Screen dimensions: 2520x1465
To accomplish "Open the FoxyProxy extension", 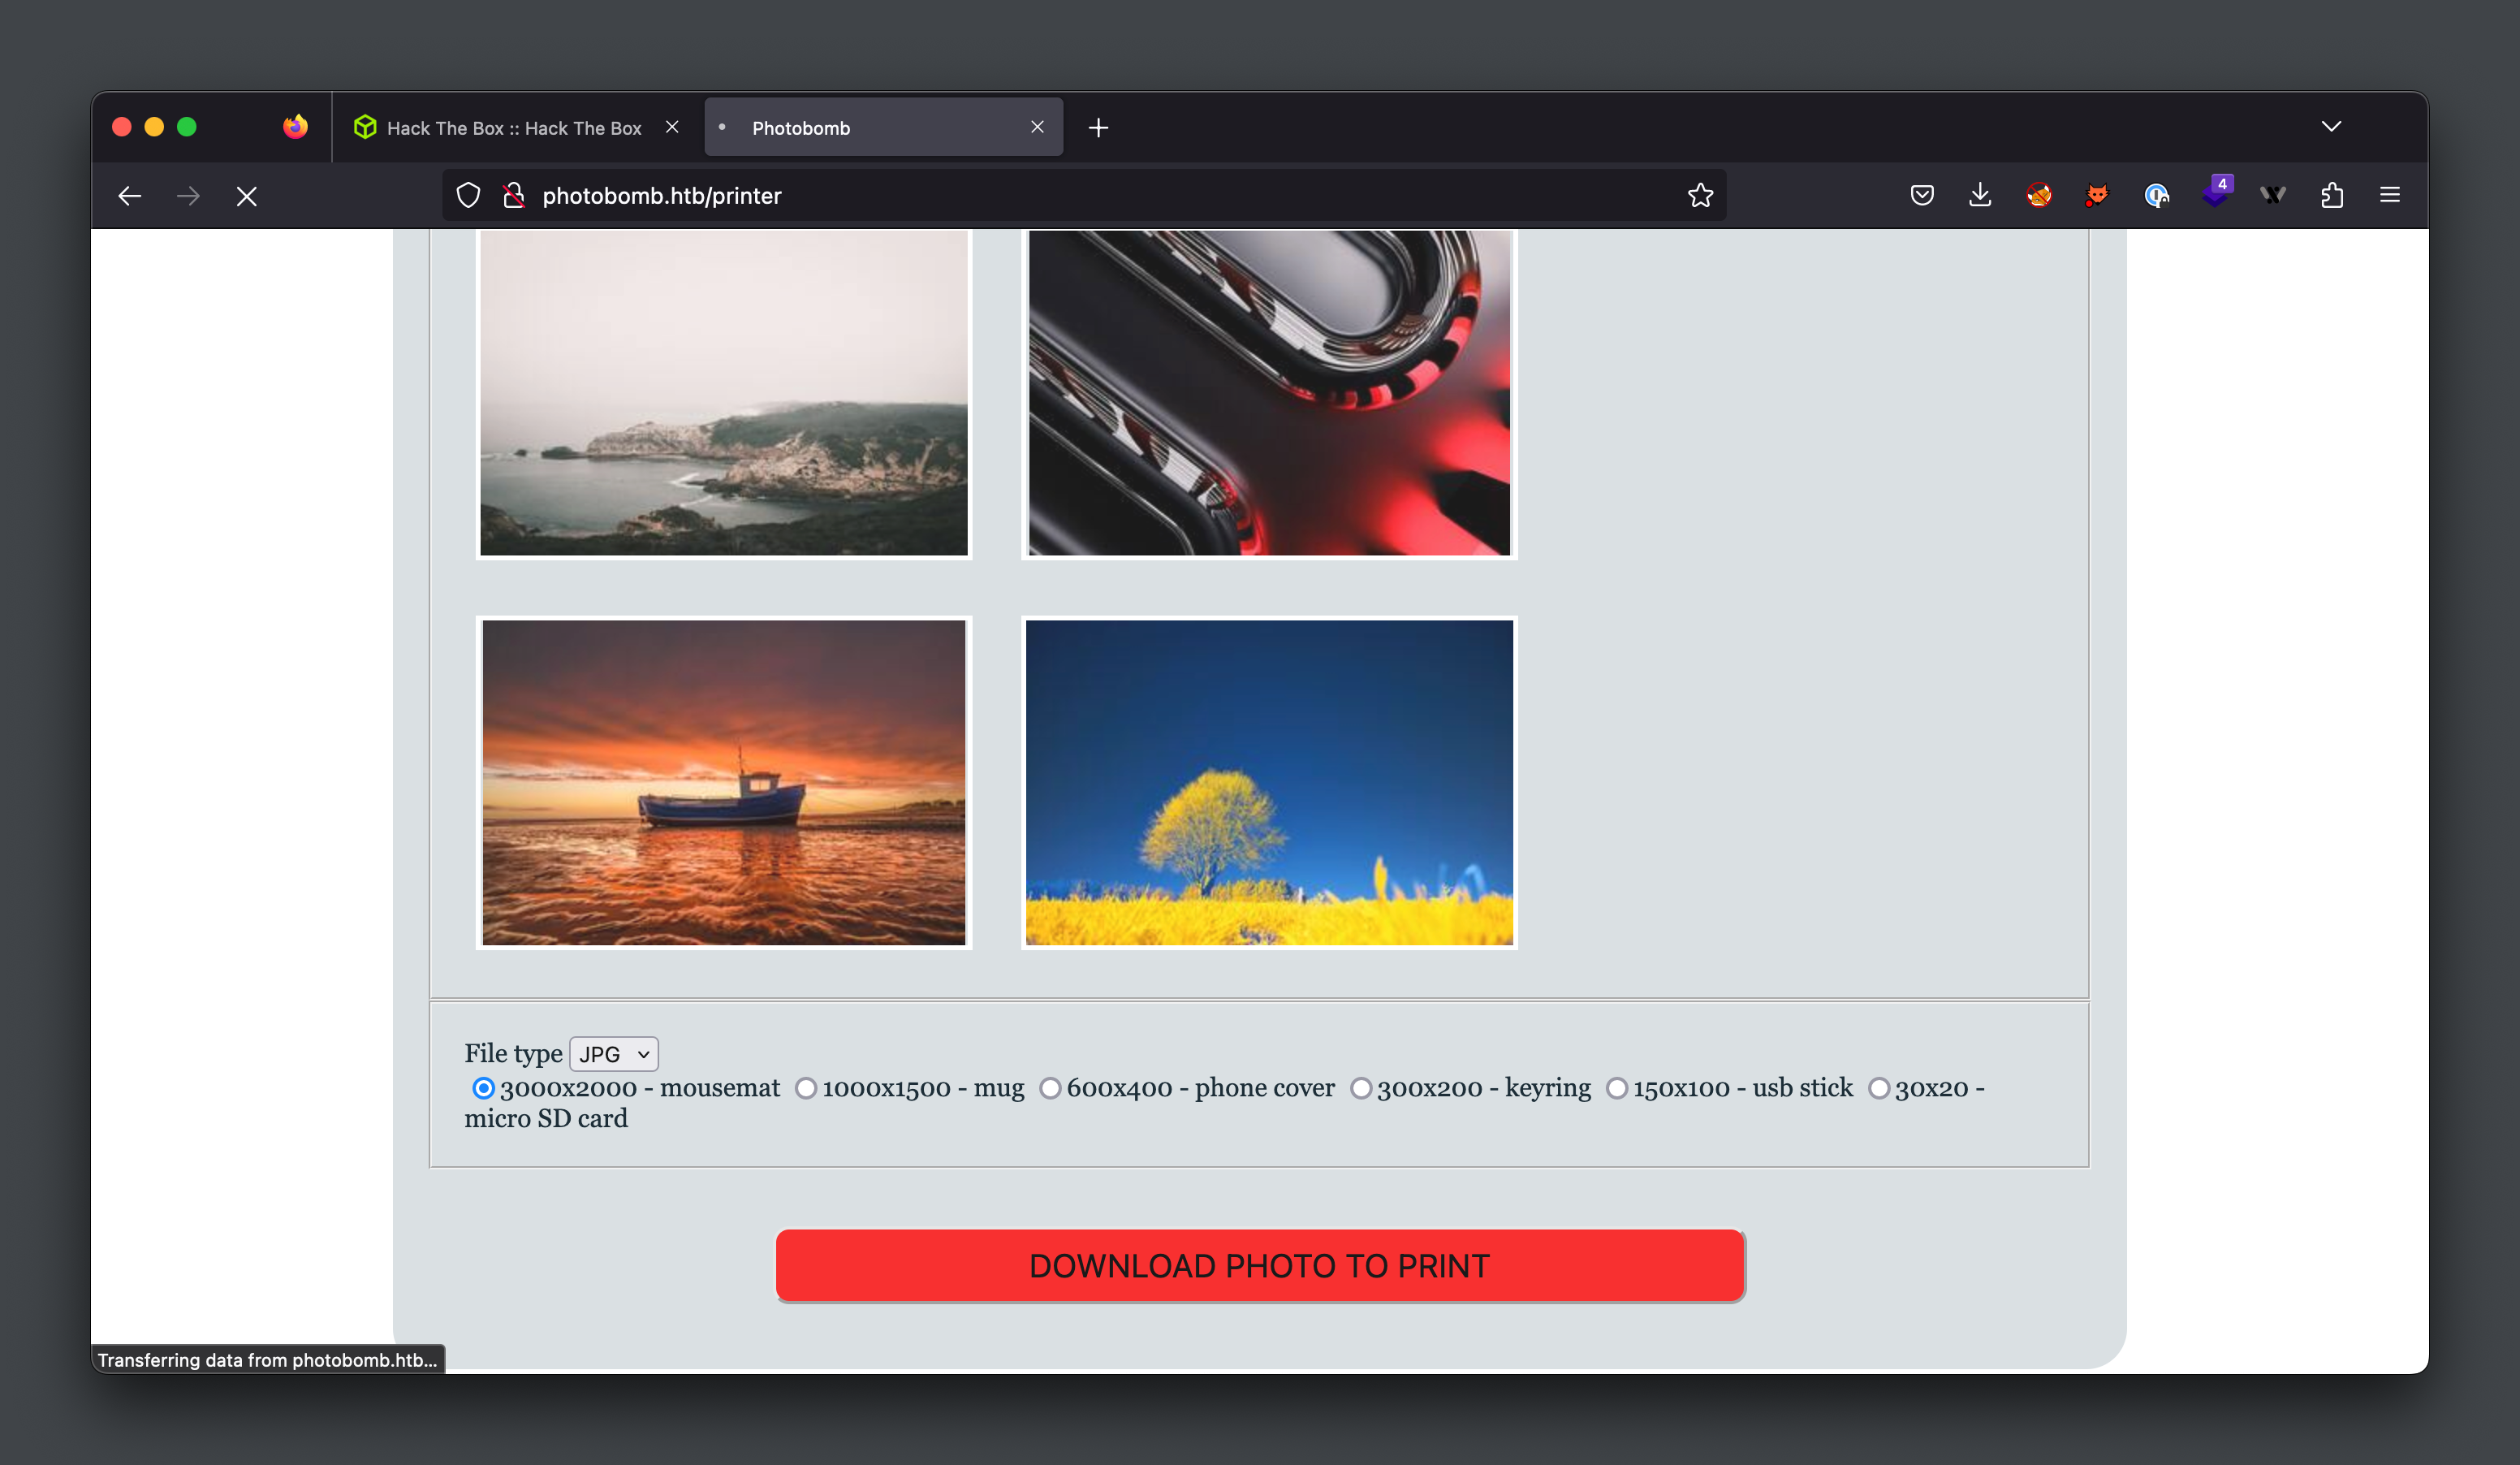I will click(2097, 195).
